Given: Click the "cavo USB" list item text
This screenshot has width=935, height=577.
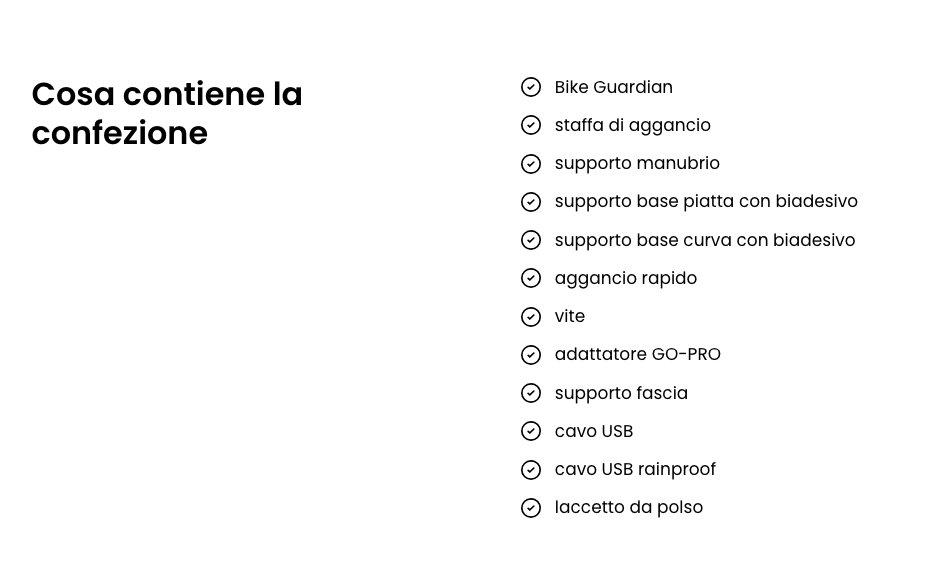Looking at the screenshot, I should 593,431.
